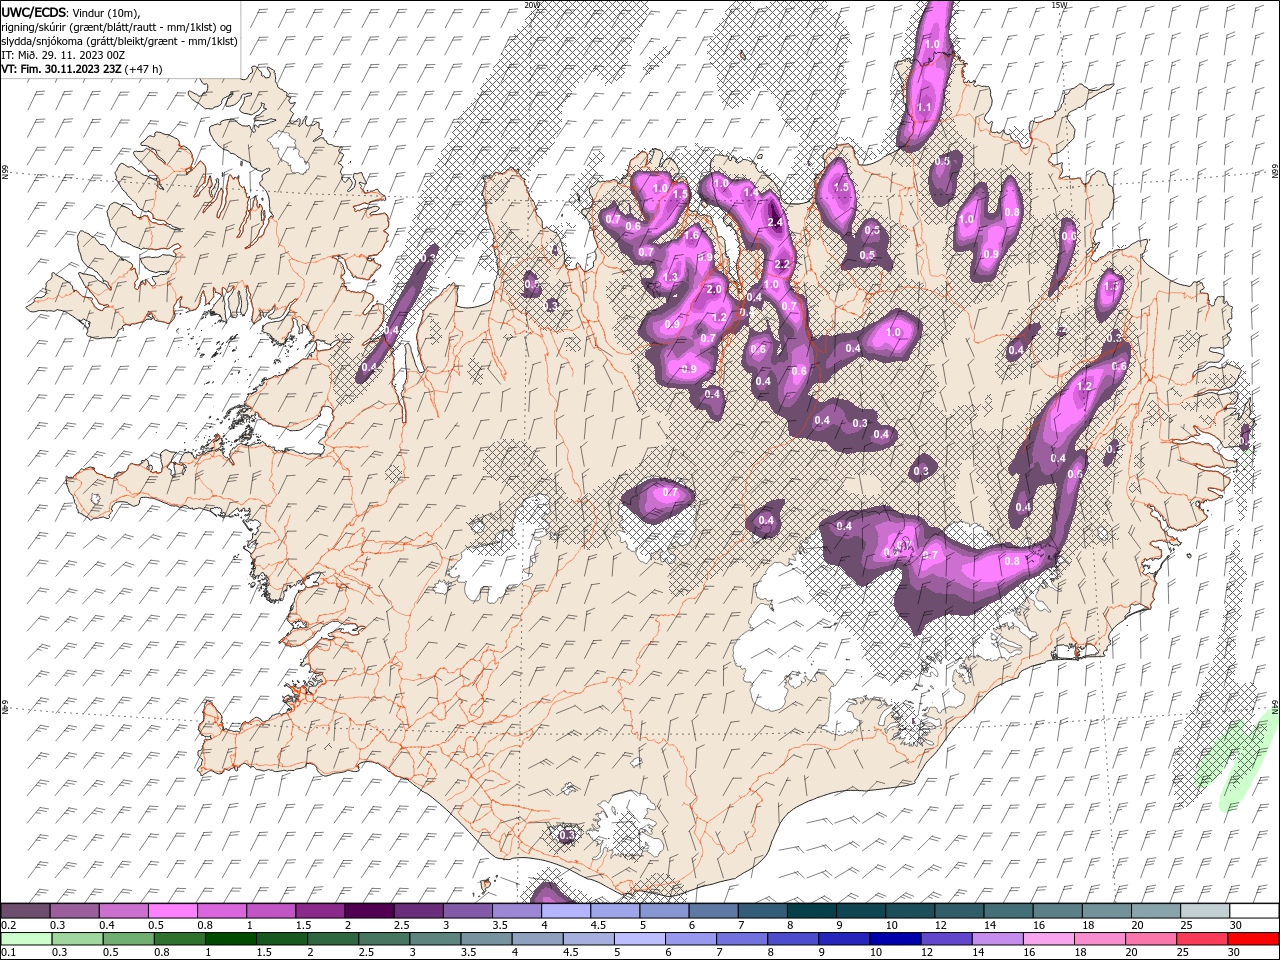
Task: Click the 'rigning/skúrir (grænt/blátt/rautt' header line
Action: click(x=116, y=27)
